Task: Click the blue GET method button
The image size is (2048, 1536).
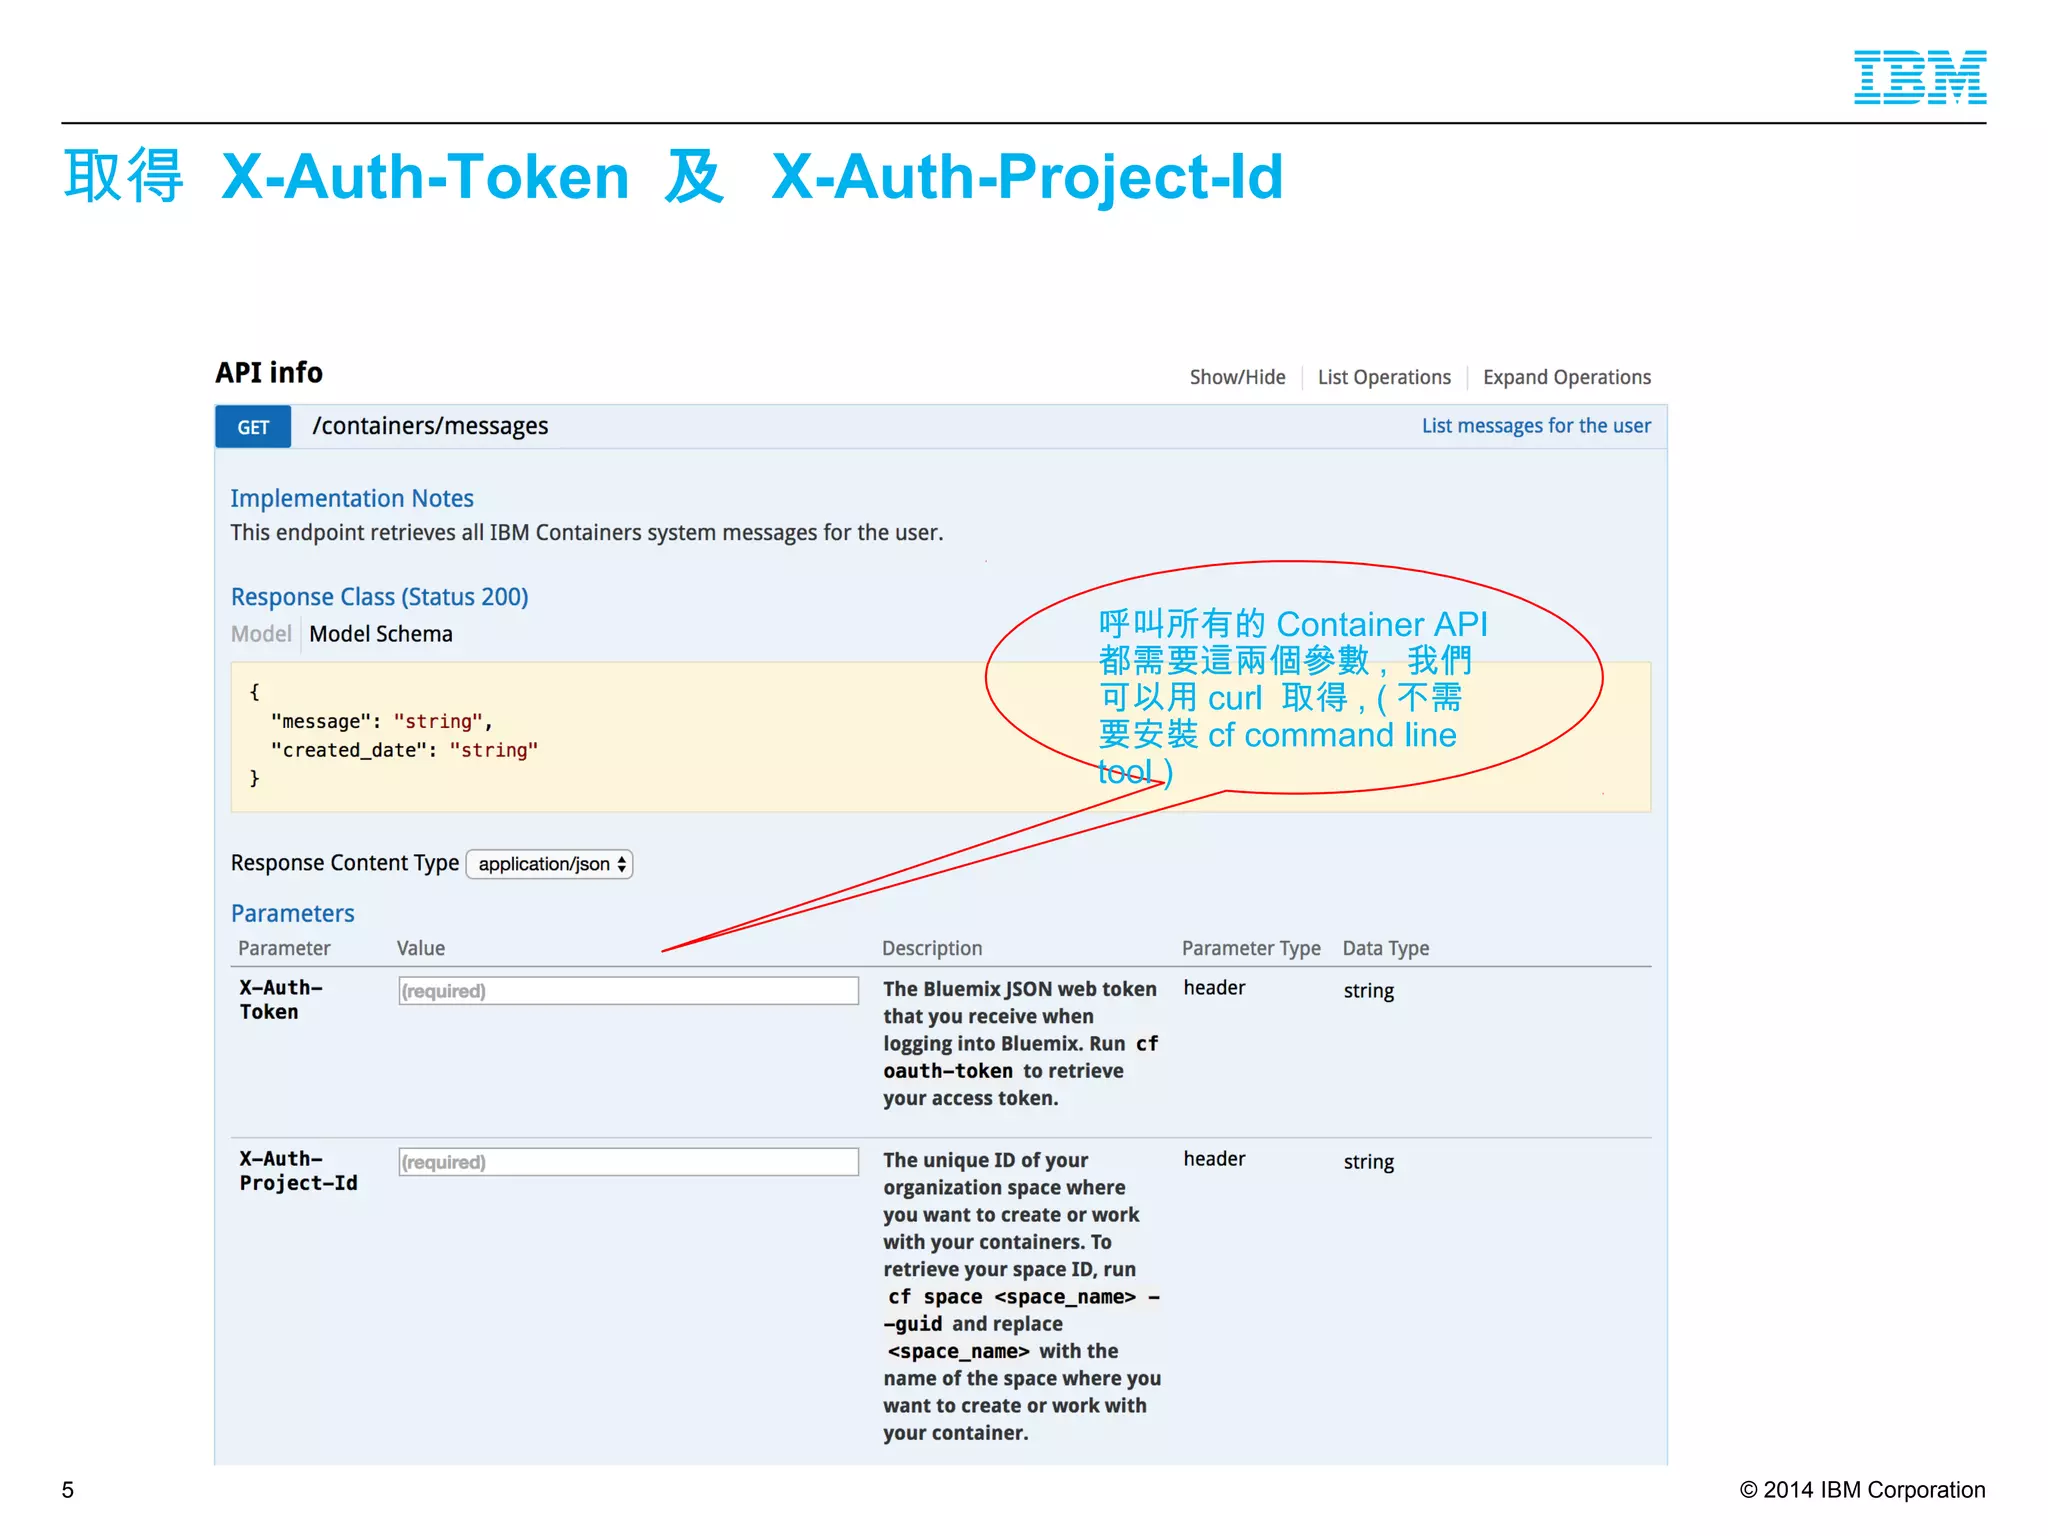Action: (253, 427)
